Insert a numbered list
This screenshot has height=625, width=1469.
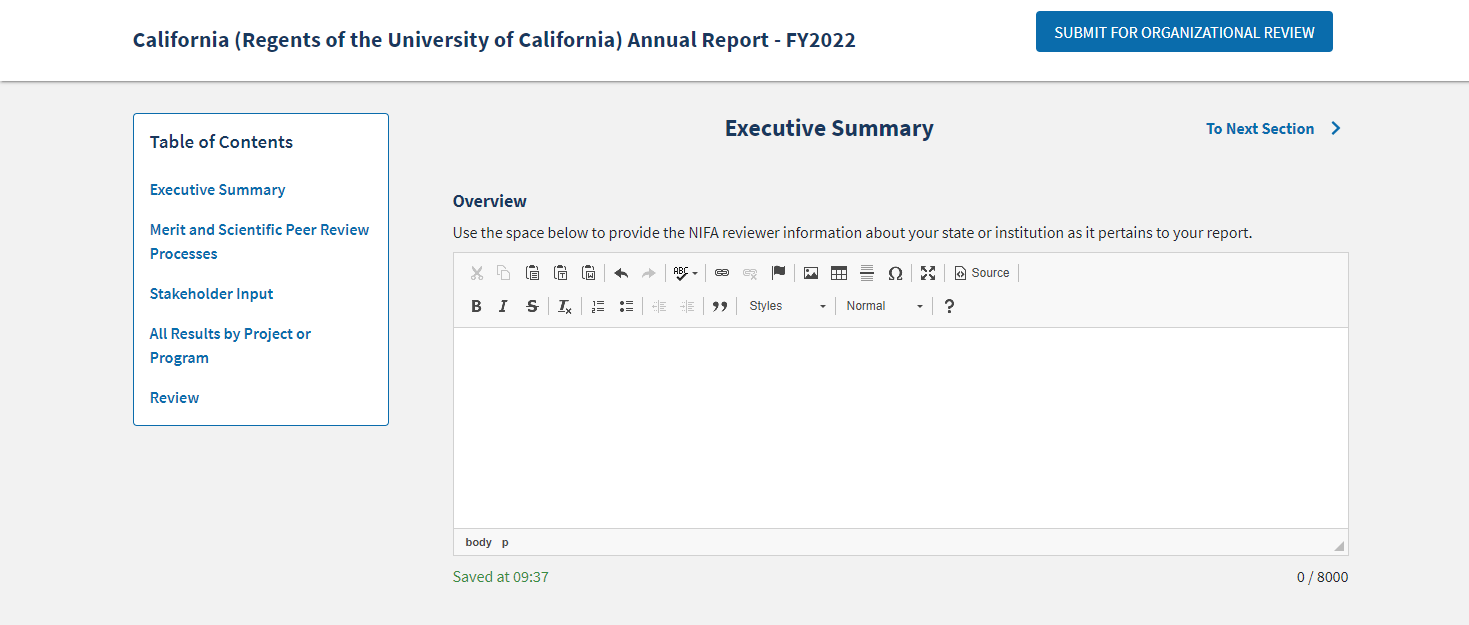click(598, 306)
